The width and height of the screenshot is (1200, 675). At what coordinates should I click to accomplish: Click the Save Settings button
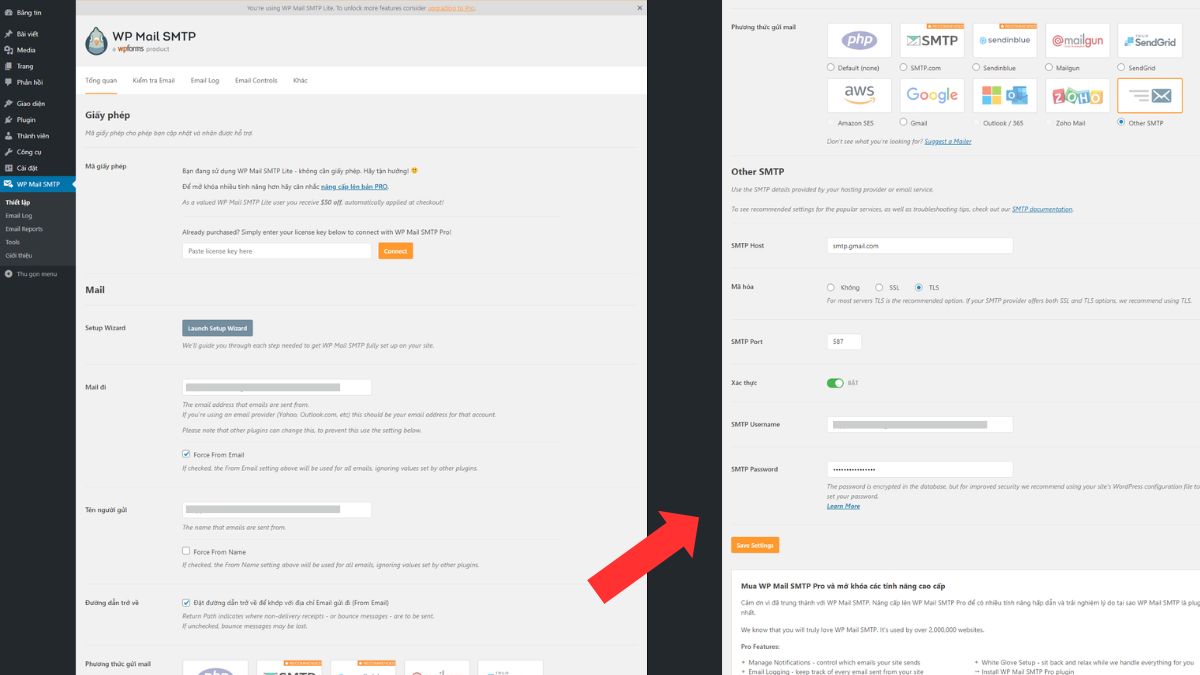click(755, 545)
